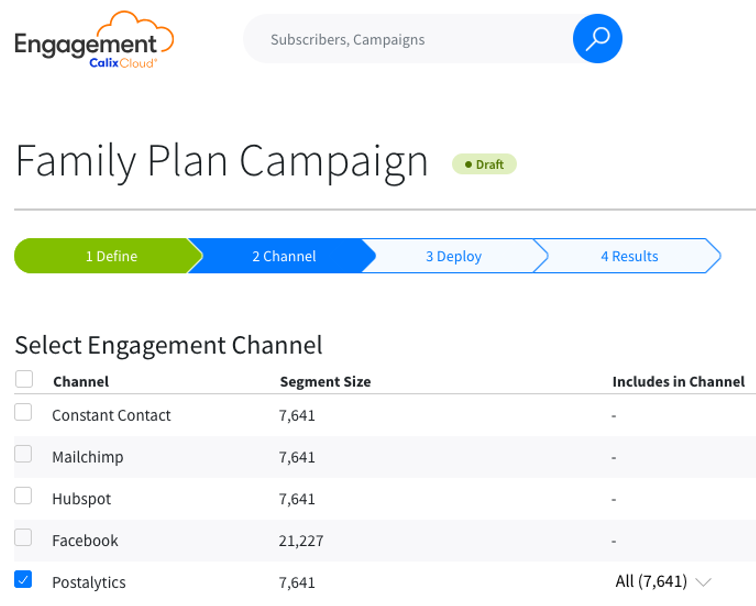Click the Postalytics channel name
This screenshot has height=606, width=756.
89,582
